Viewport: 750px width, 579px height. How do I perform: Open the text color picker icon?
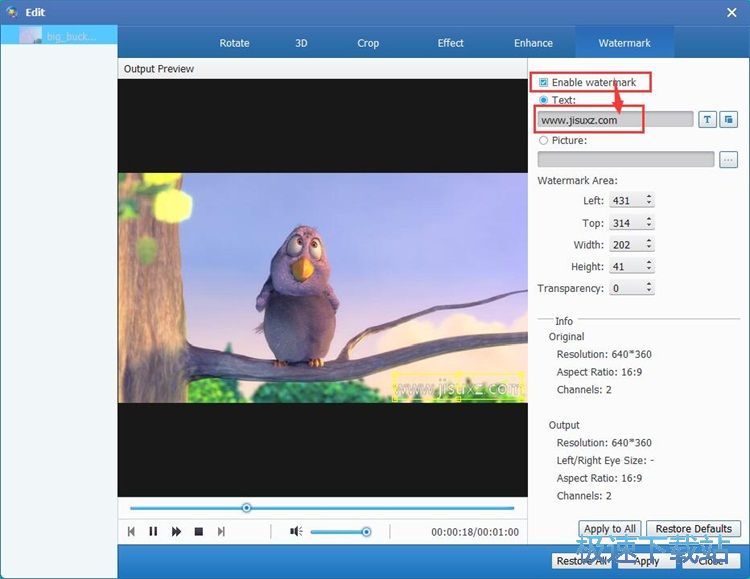click(x=728, y=119)
